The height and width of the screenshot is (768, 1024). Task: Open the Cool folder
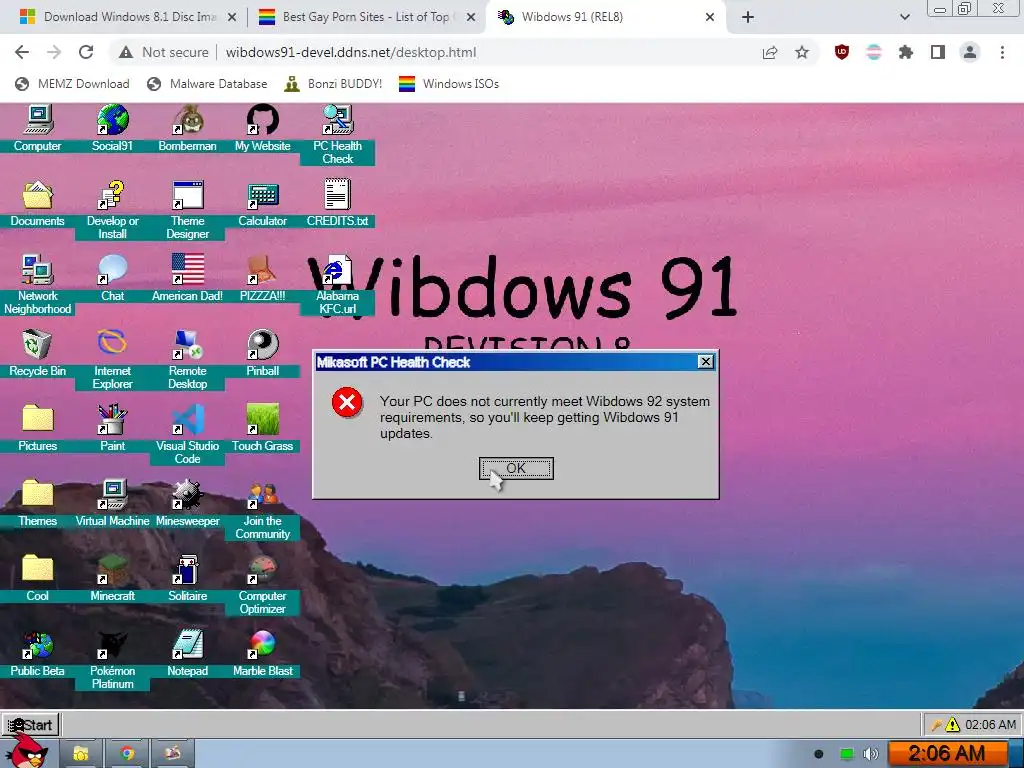37,579
